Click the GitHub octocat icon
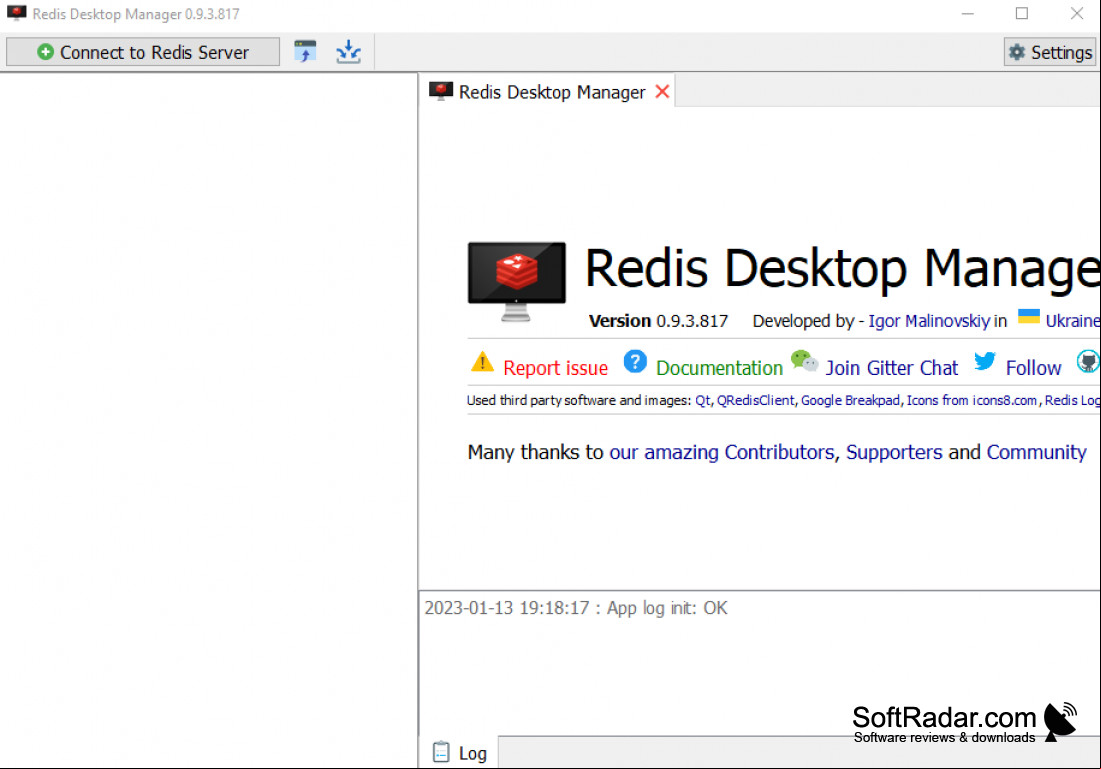 point(1088,362)
